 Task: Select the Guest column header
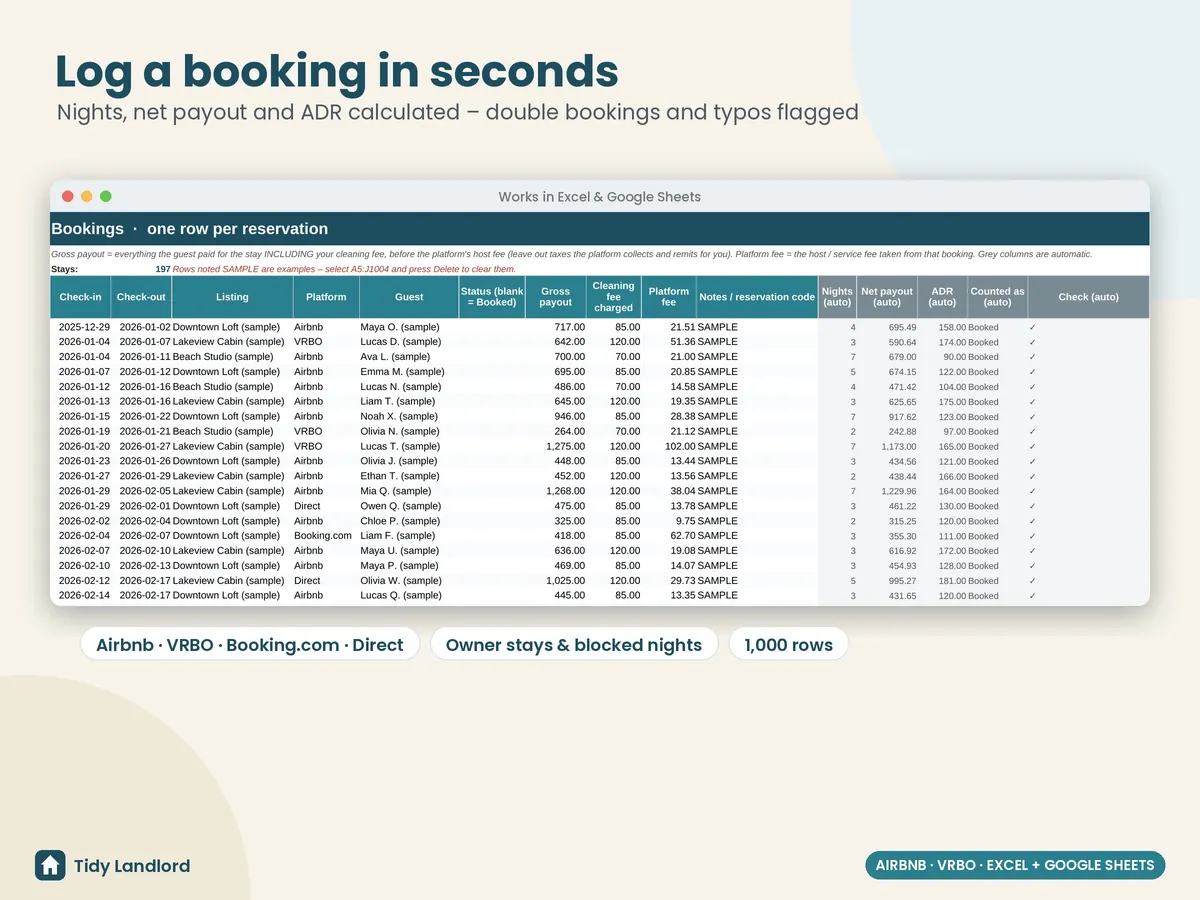(408, 297)
